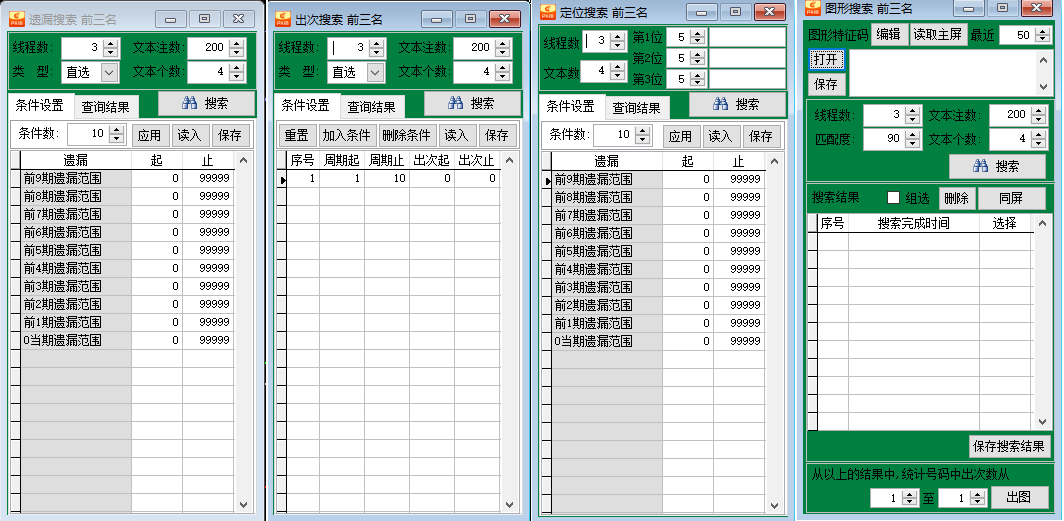Click 99999 cell of 前1期遗漏范围 in 遗漏搜索
This screenshot has height=521, width=1064.
(208, 322)
